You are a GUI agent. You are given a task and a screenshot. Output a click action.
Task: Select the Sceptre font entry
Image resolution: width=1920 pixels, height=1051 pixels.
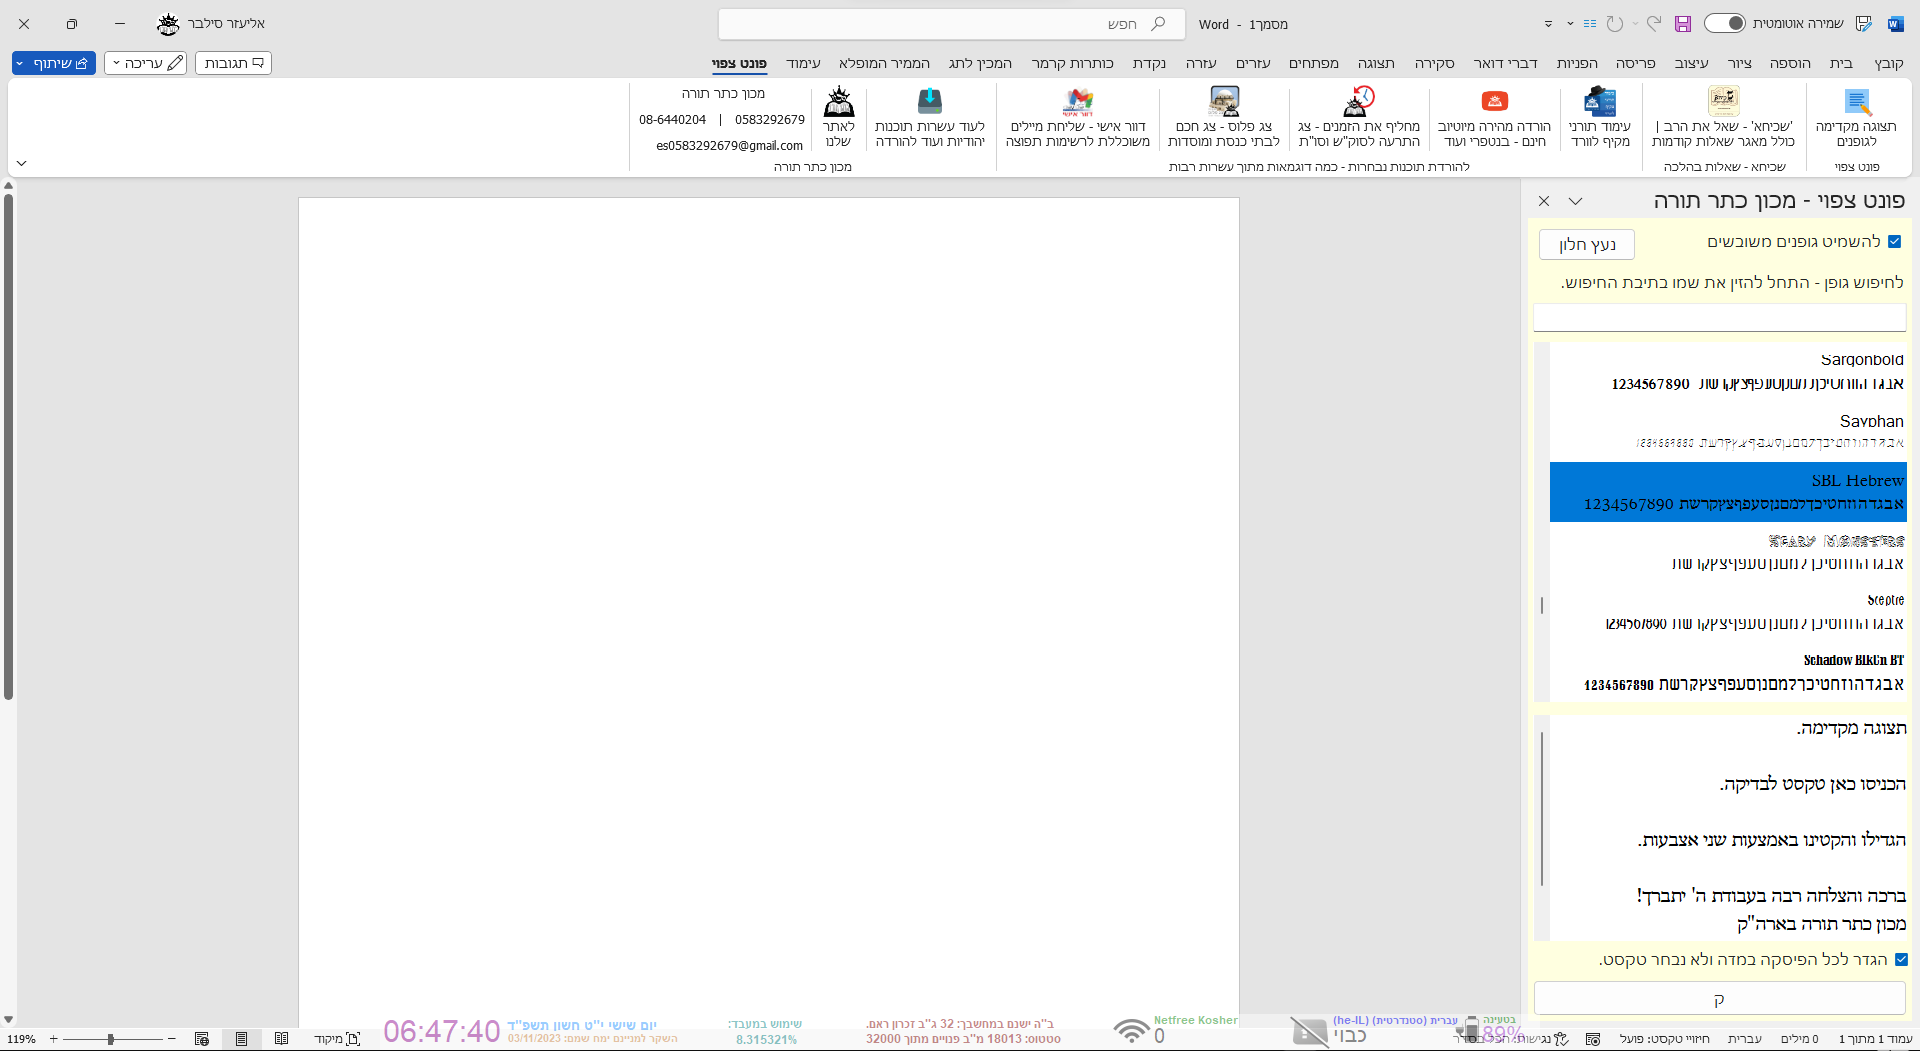pyautogui.click(x=1728, y=612)
